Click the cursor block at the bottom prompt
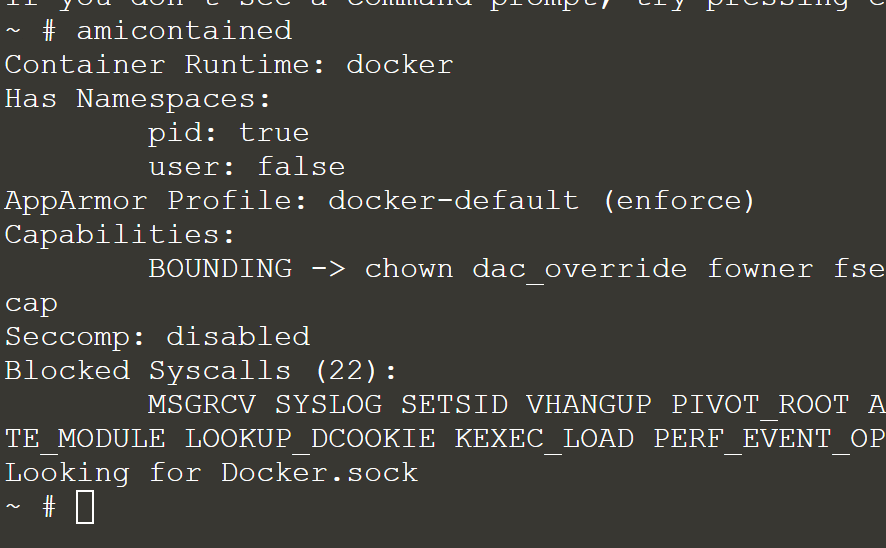 85,507
